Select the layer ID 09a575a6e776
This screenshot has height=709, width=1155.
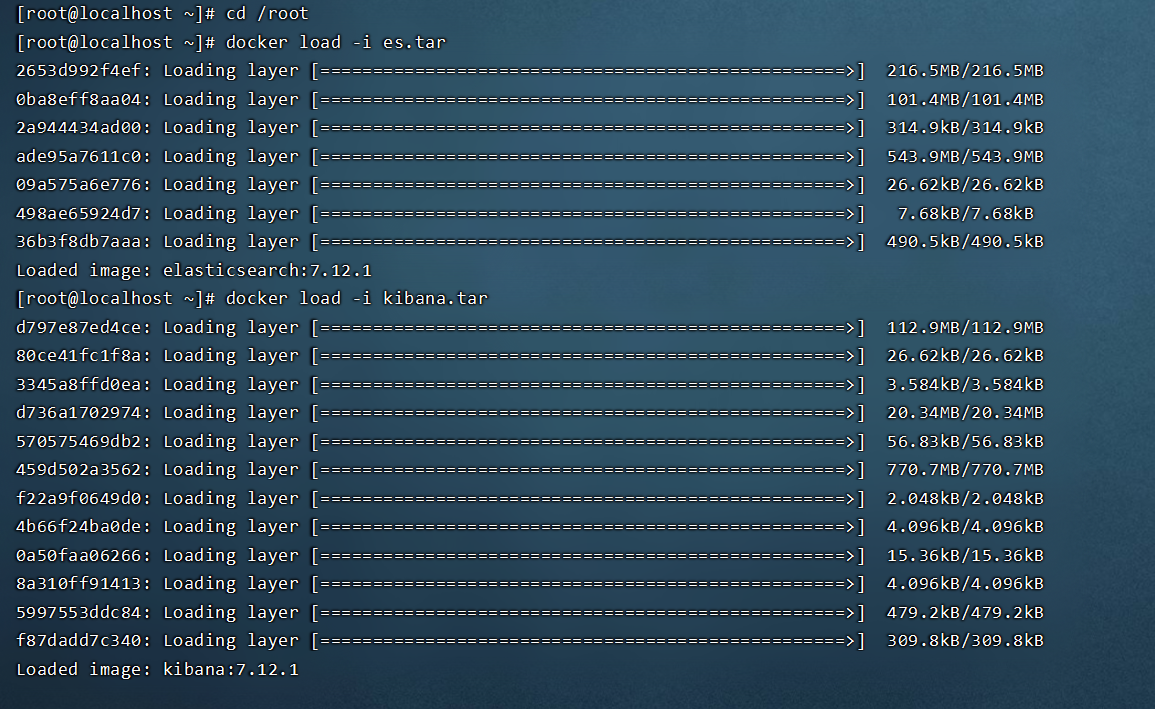coord(78,185)
